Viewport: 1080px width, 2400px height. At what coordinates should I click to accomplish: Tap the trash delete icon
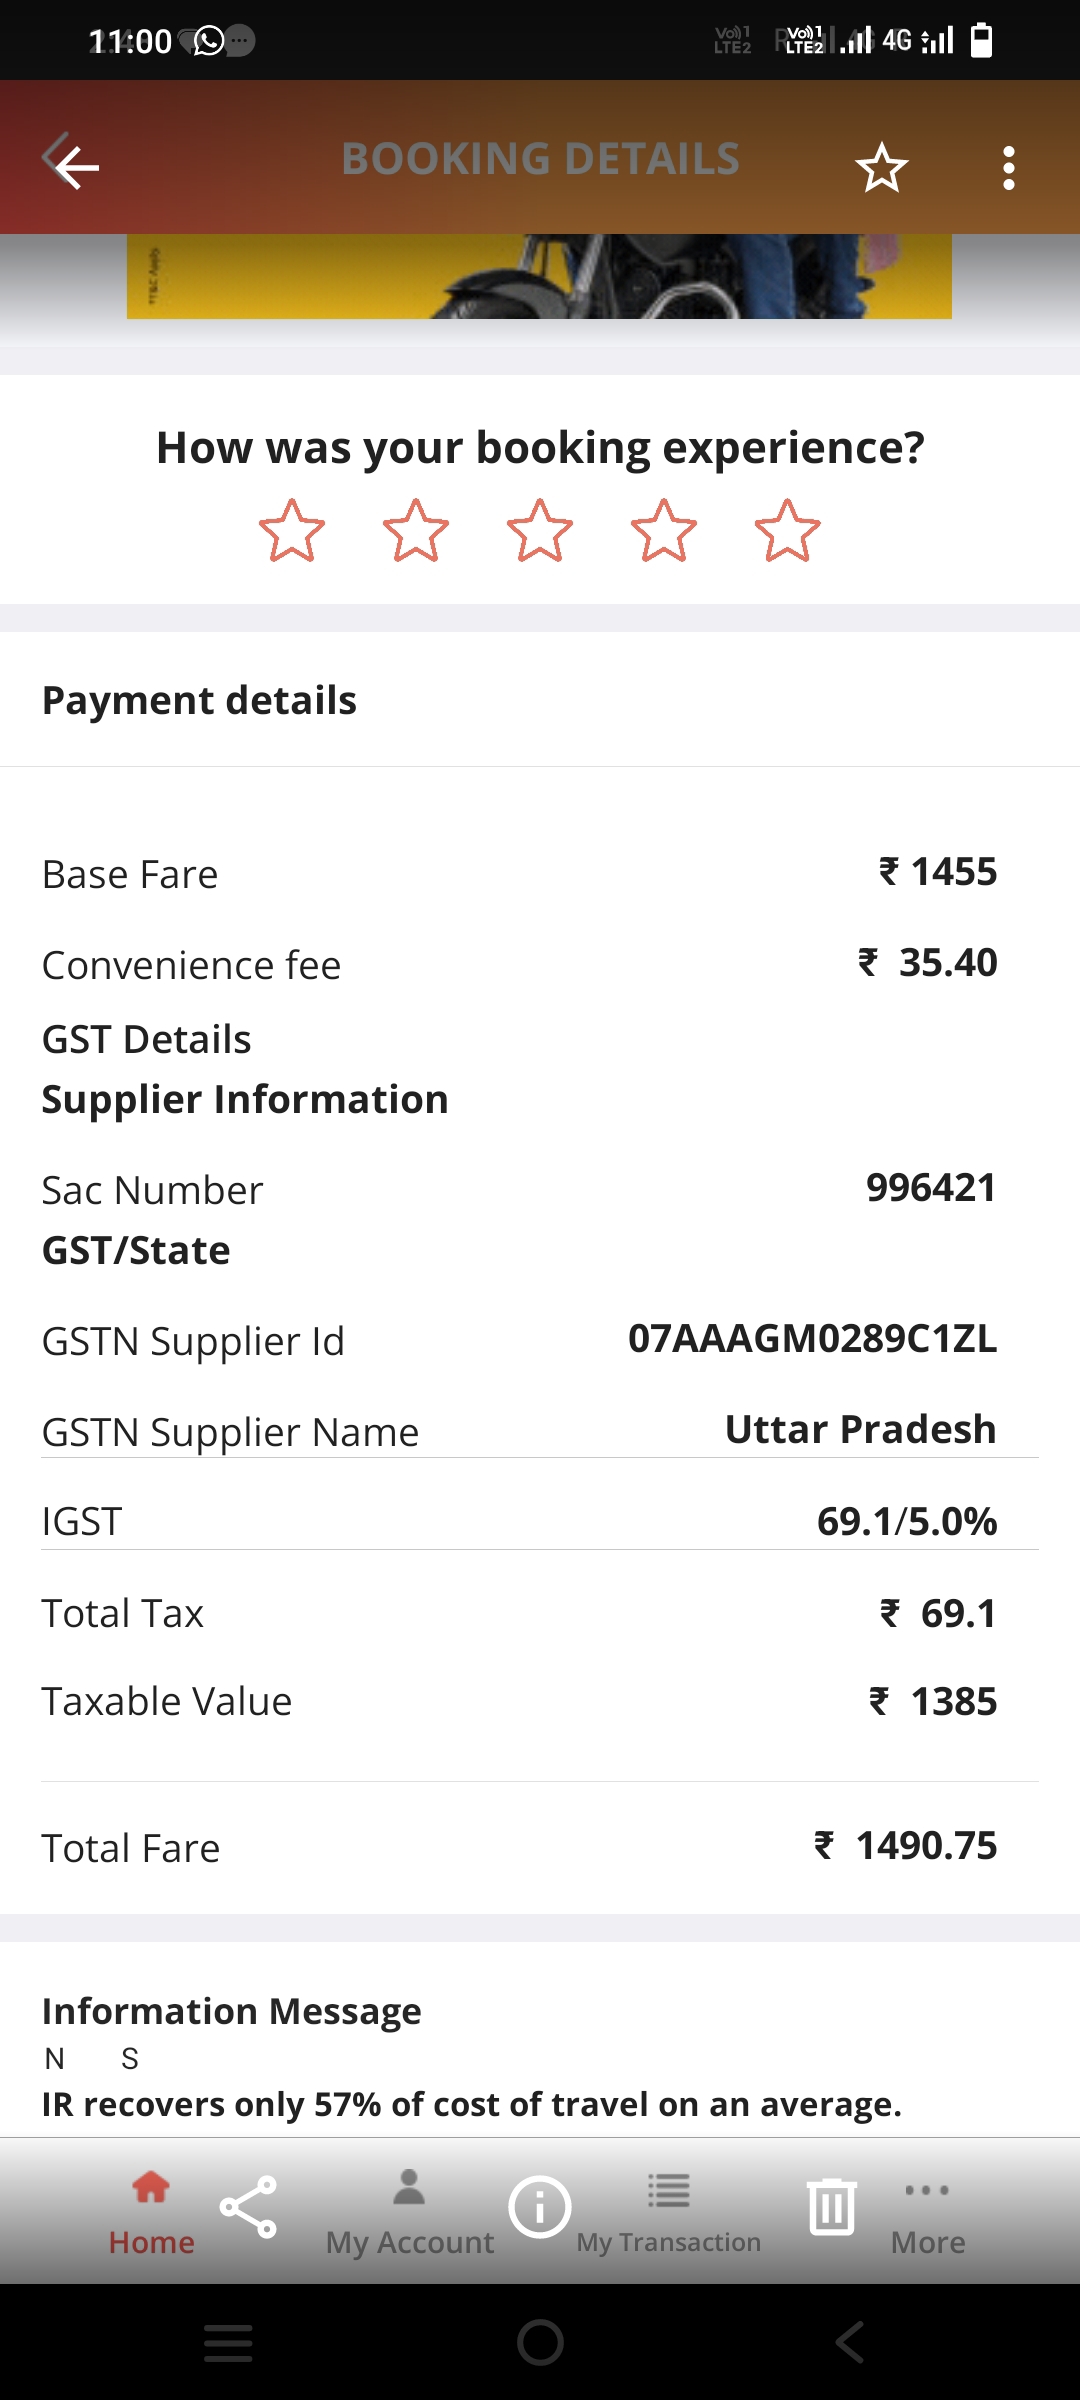pyautogui.click(x=832, y=2206)
